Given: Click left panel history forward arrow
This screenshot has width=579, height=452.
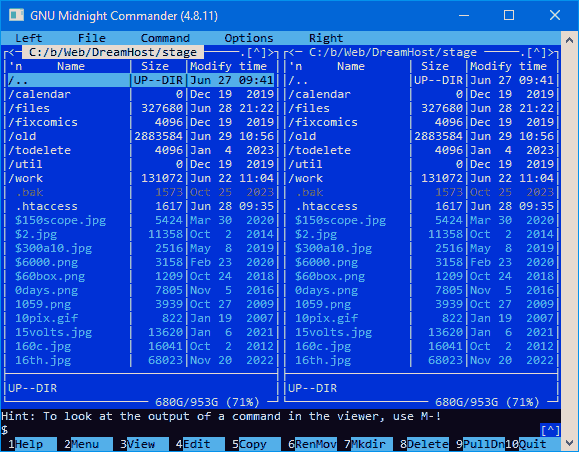Looking at the screenshot, I should [x=270, y=52].
